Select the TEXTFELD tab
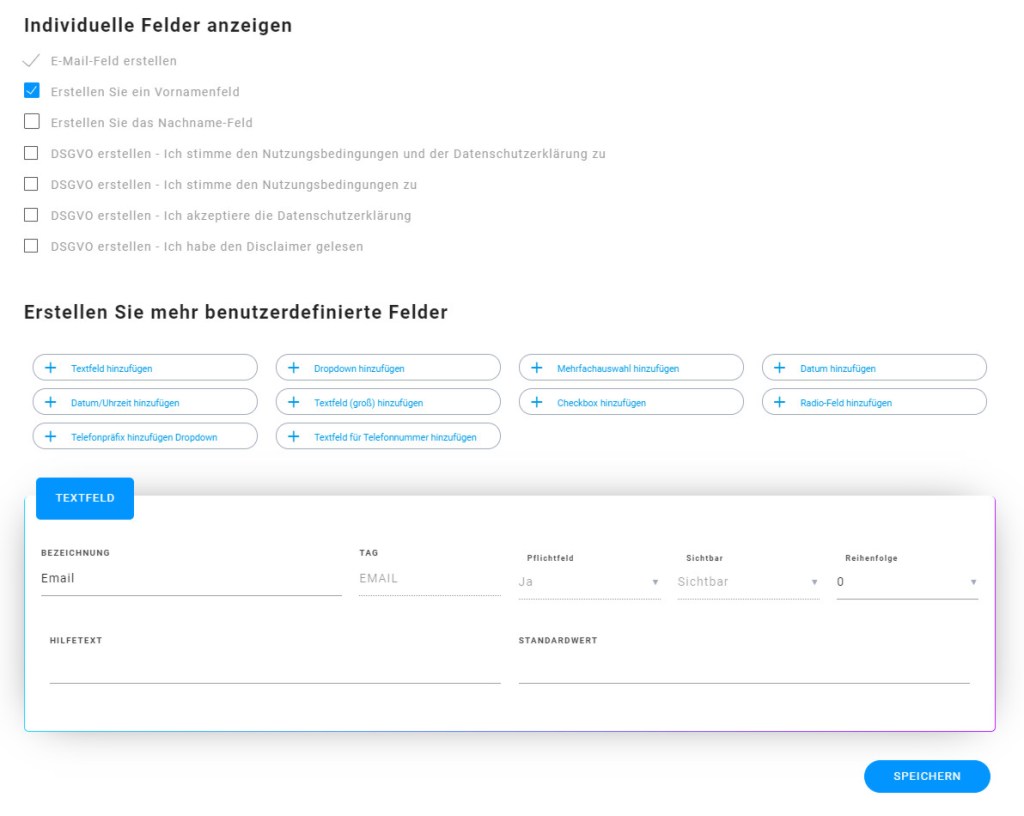The image size is (1024, 816). [85, 498]
